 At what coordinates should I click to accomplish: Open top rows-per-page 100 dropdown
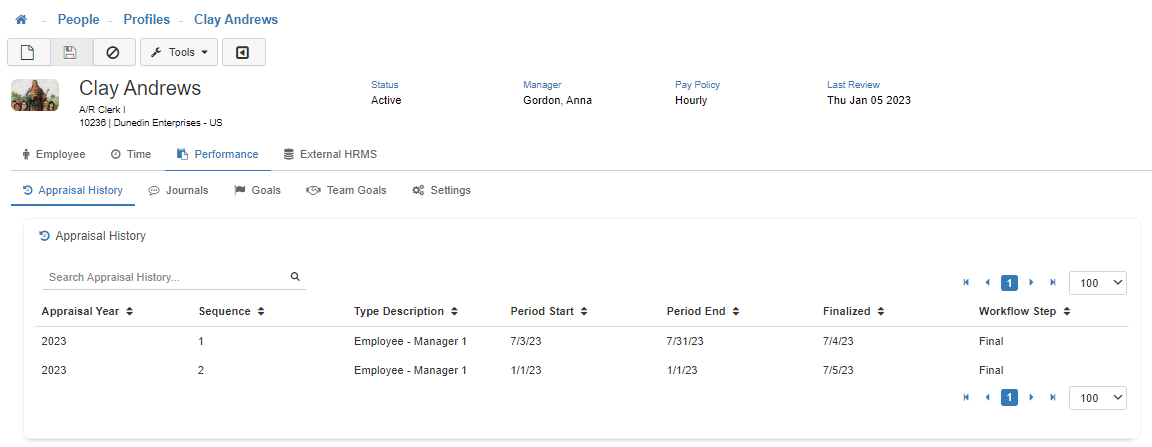tap(1097, 283)
